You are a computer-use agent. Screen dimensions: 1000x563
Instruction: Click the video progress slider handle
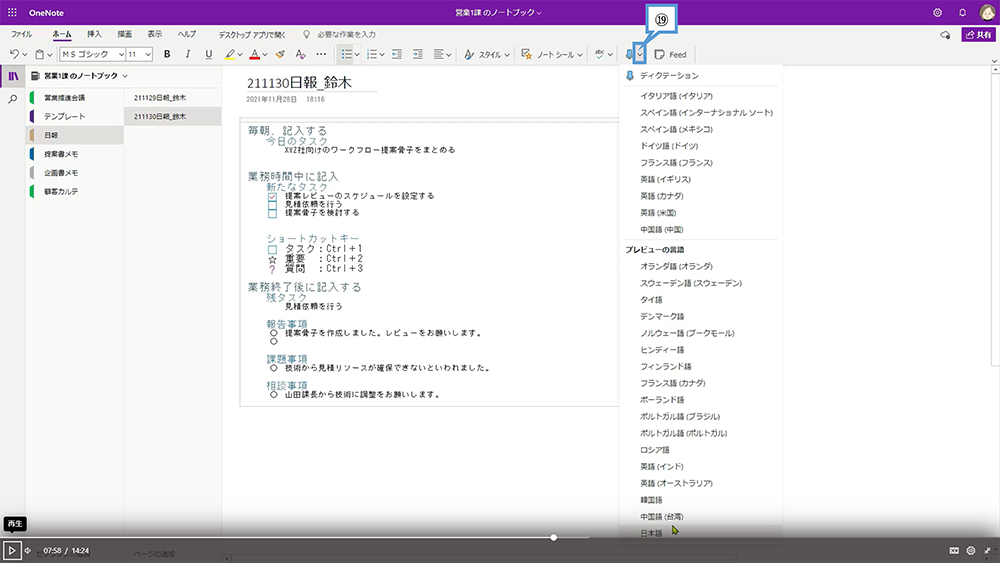click(x=554, y=537)
